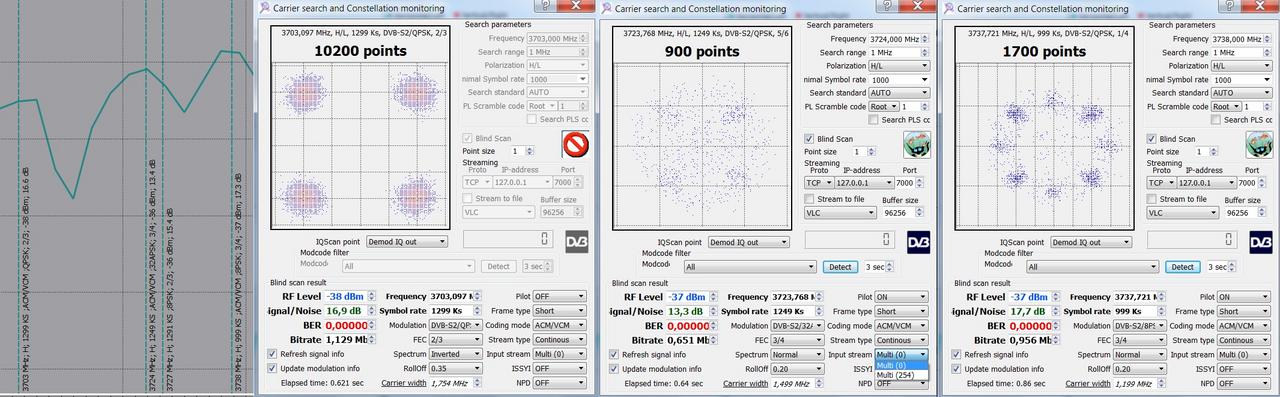This screenshot has height=397, width=1280.
Task: Toggle Blind Scan checkbox in the middle window
Action: pyautogui.click(x=809, y=139)
